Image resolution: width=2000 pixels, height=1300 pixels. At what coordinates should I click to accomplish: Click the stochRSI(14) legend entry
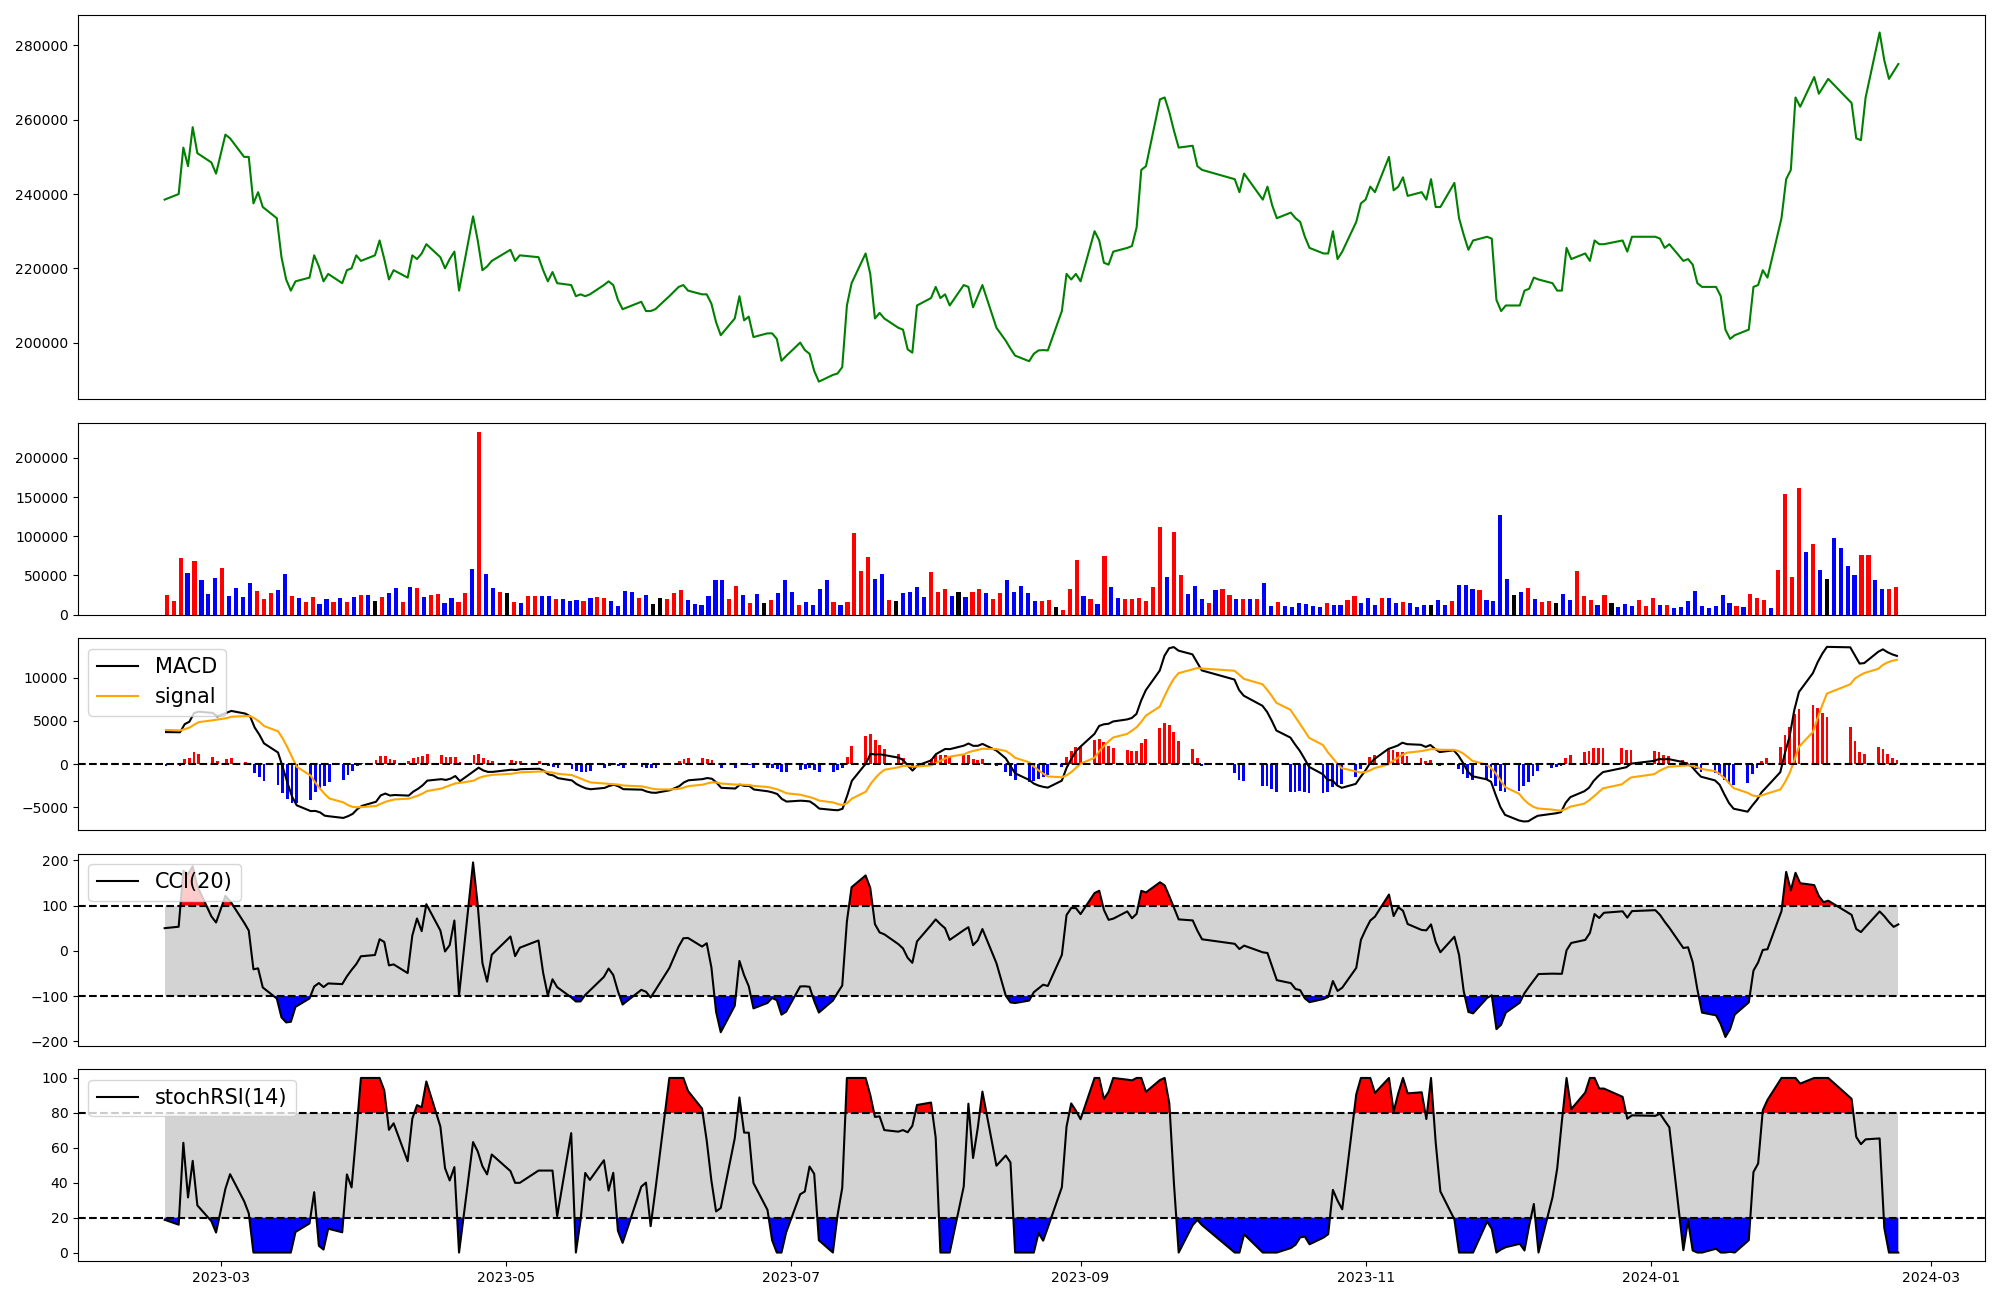click(220, 1097)
